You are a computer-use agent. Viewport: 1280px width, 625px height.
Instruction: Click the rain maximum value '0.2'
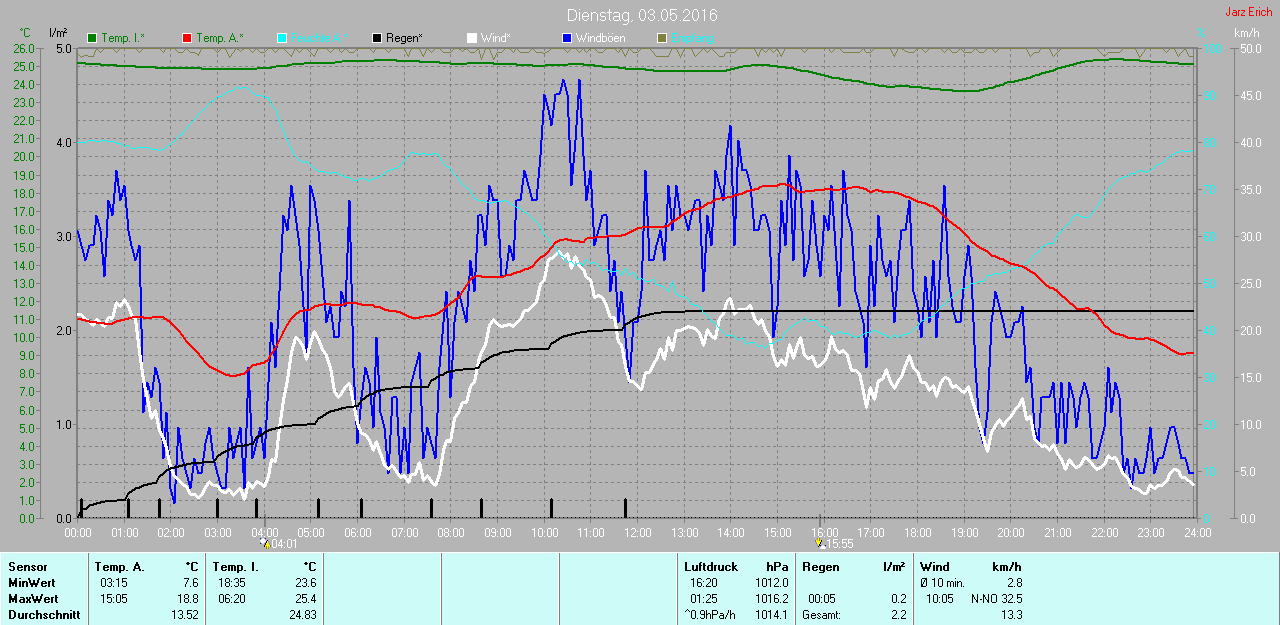[897, 599]
